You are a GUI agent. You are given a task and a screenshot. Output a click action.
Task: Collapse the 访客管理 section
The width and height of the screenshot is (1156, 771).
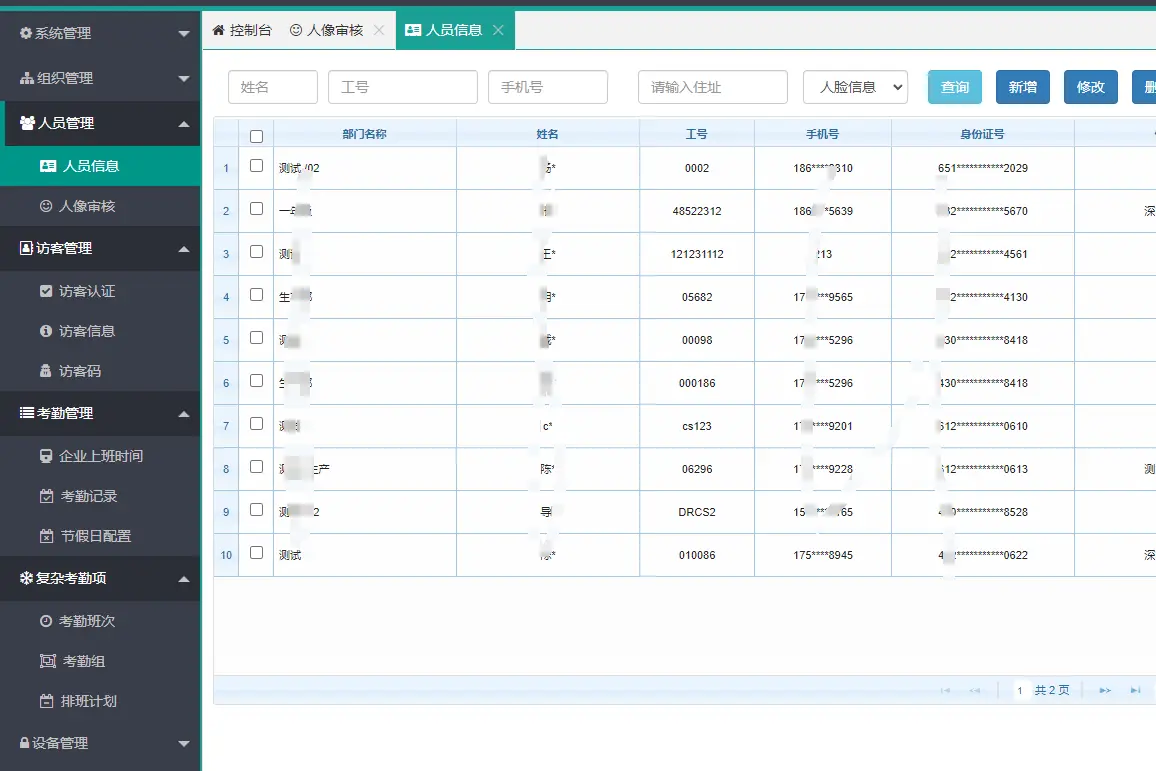pyautogui.click(x=101, y=248)
